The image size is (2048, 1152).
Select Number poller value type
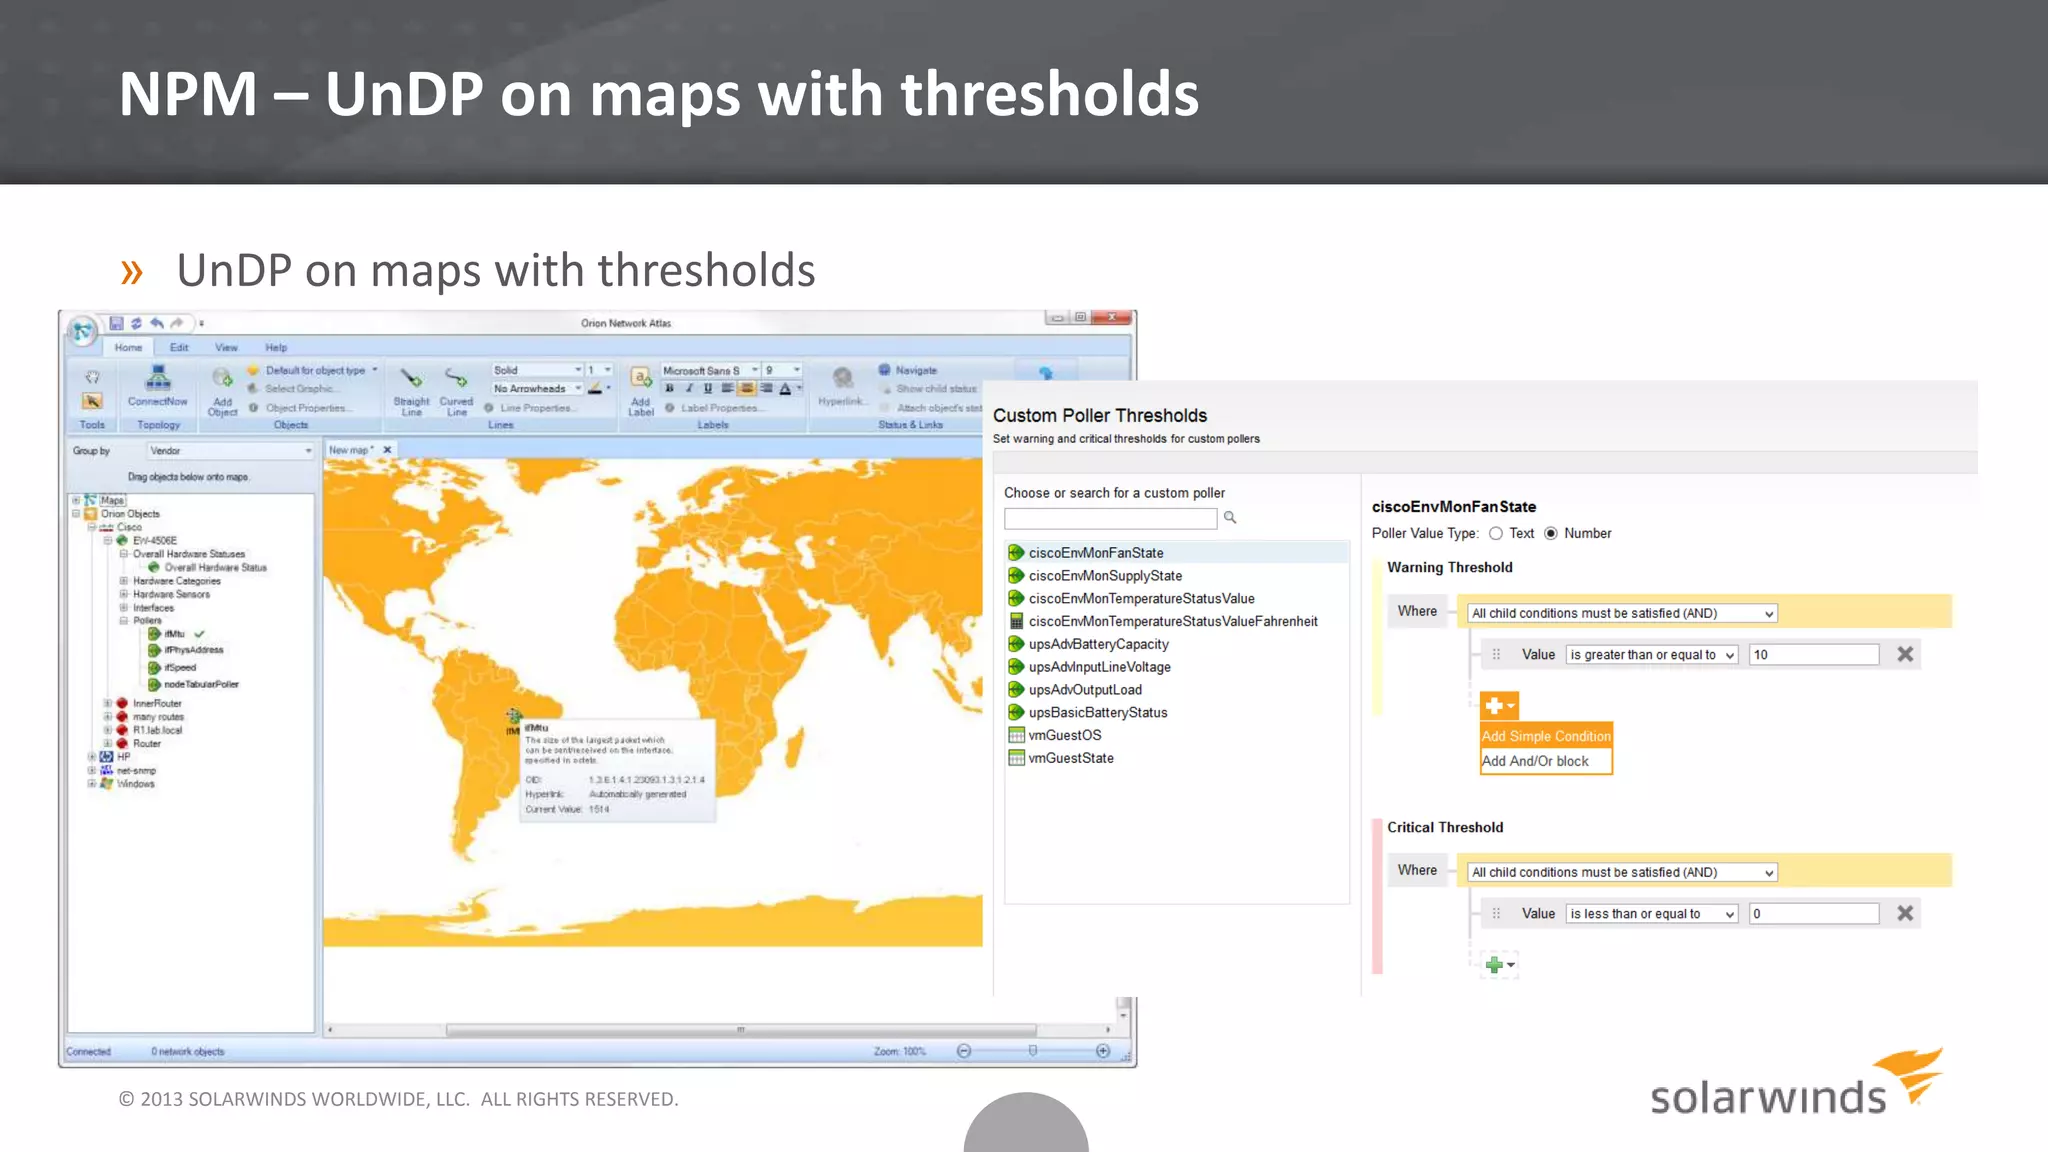coord(1551,534)
